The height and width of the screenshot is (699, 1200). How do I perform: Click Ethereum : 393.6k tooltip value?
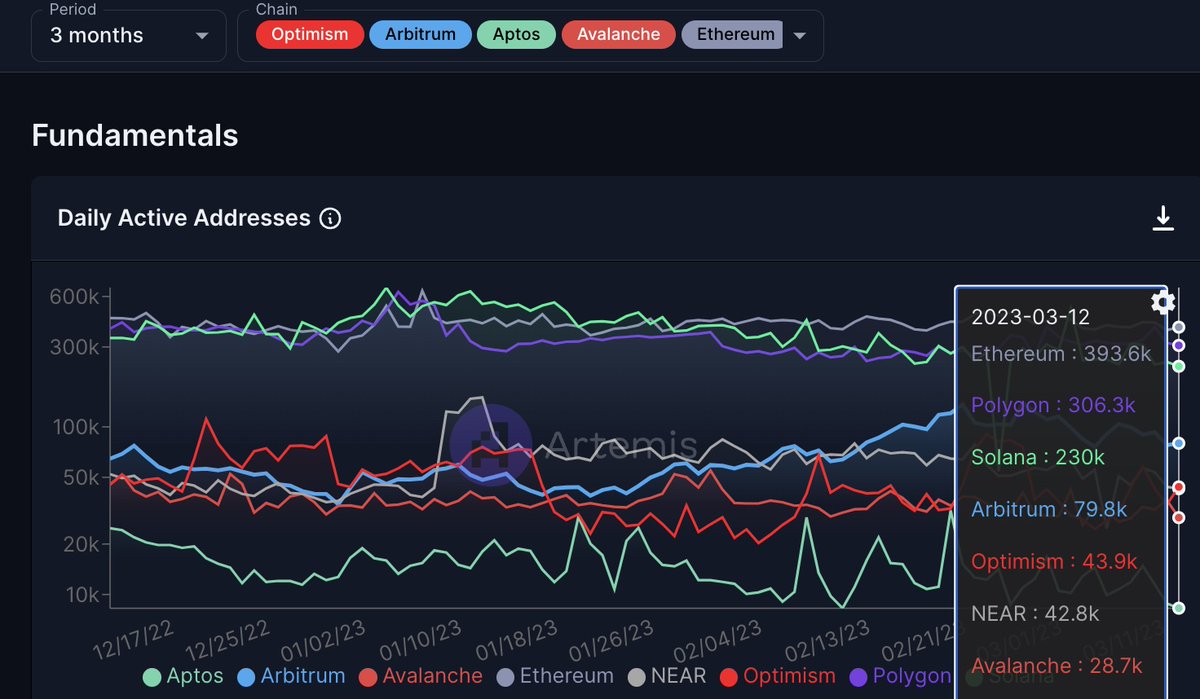pyautogui.click(x=1061, y=354)
